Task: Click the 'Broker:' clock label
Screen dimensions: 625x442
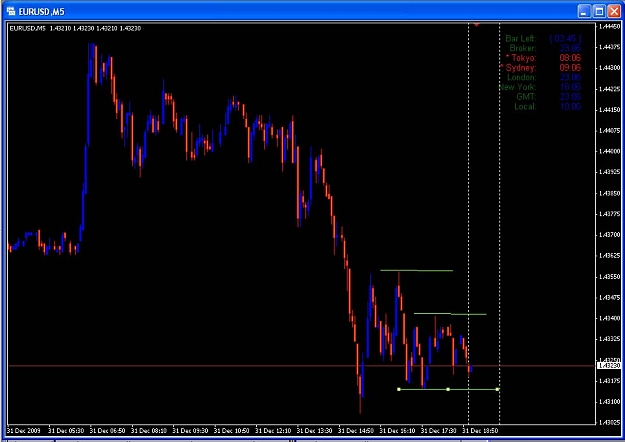Action: pos(523,48)
